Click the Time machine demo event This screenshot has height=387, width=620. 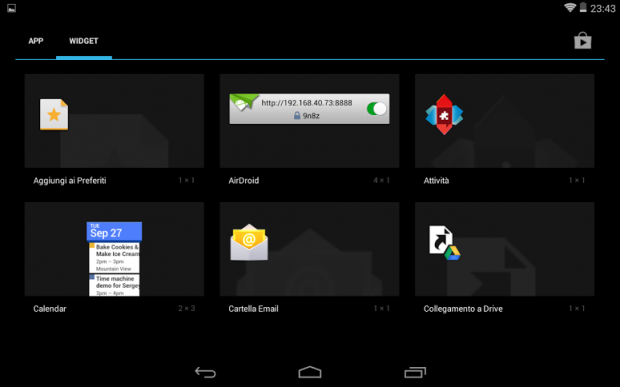pyautogui.click(x=114, y=285)
